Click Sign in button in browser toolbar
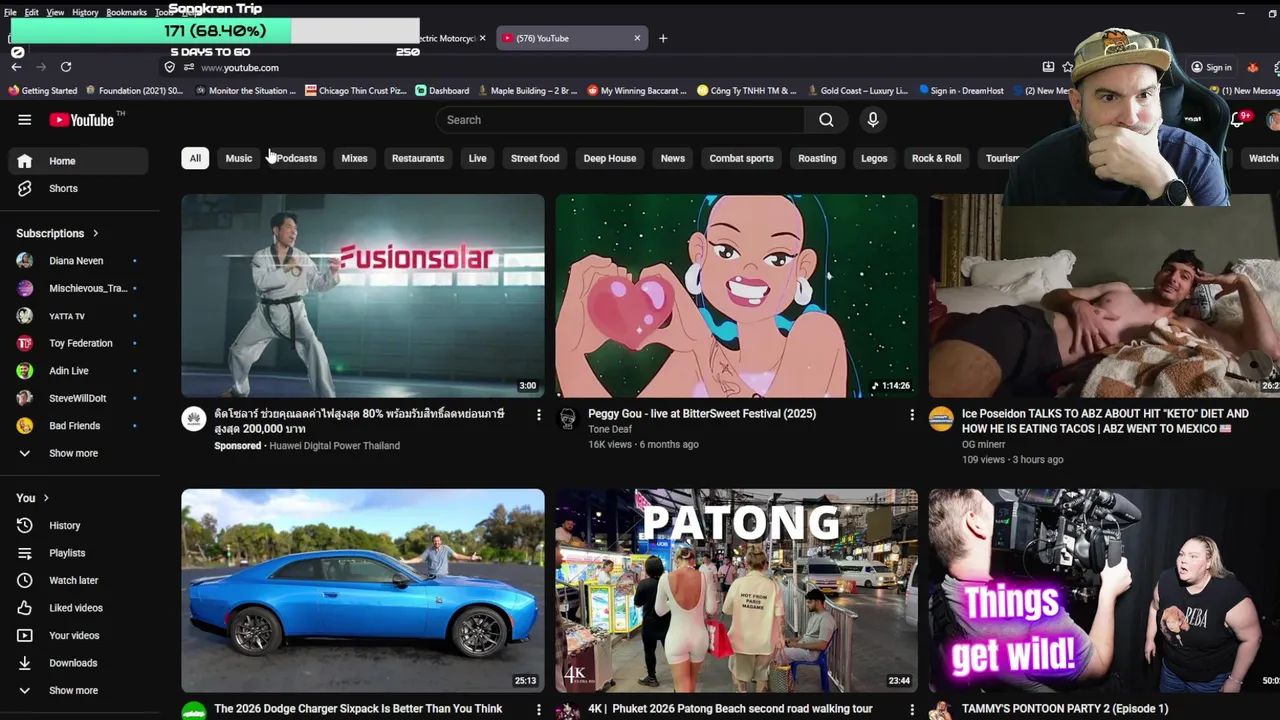1280x720 pixels. point(1210,68)
